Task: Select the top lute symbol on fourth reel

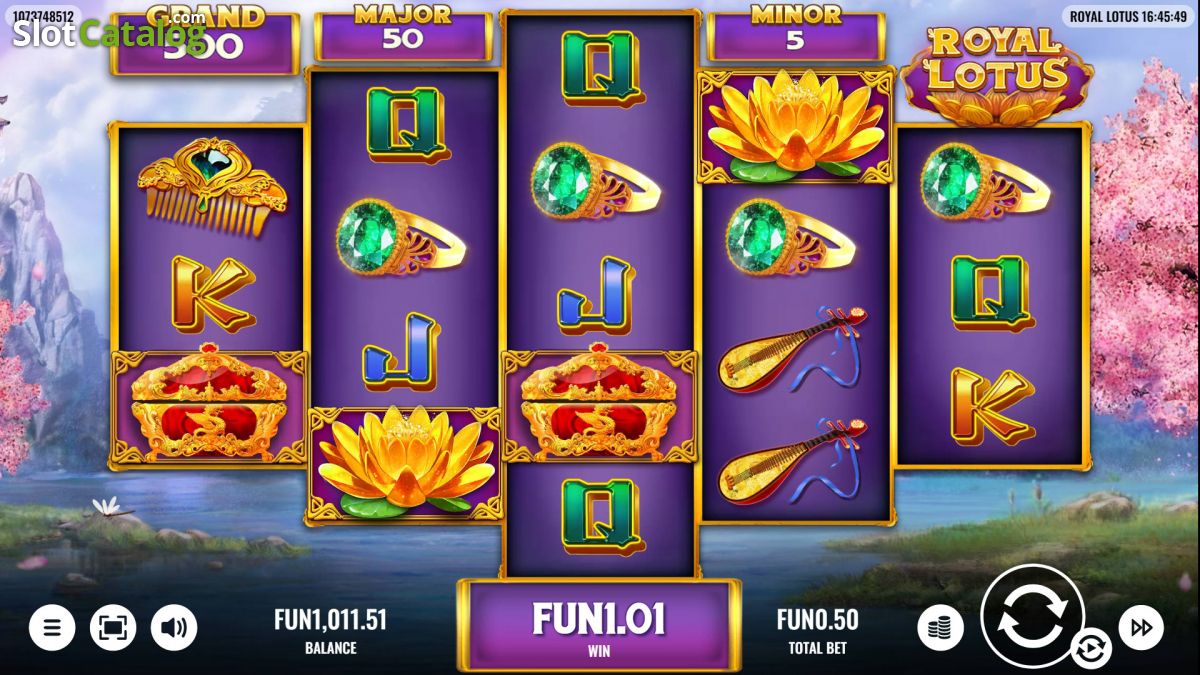Action: click(793, 349)
